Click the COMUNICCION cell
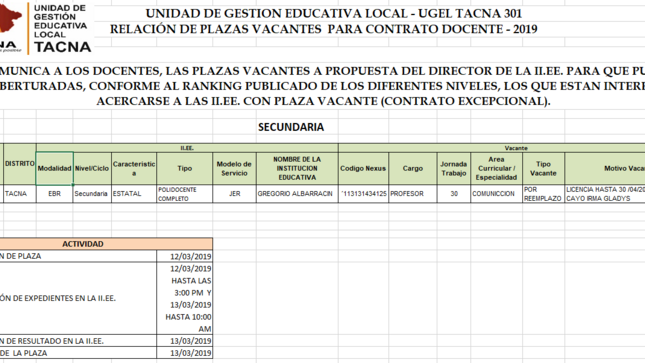Screen dimensions: 645x363 click(x=497, y=194)
